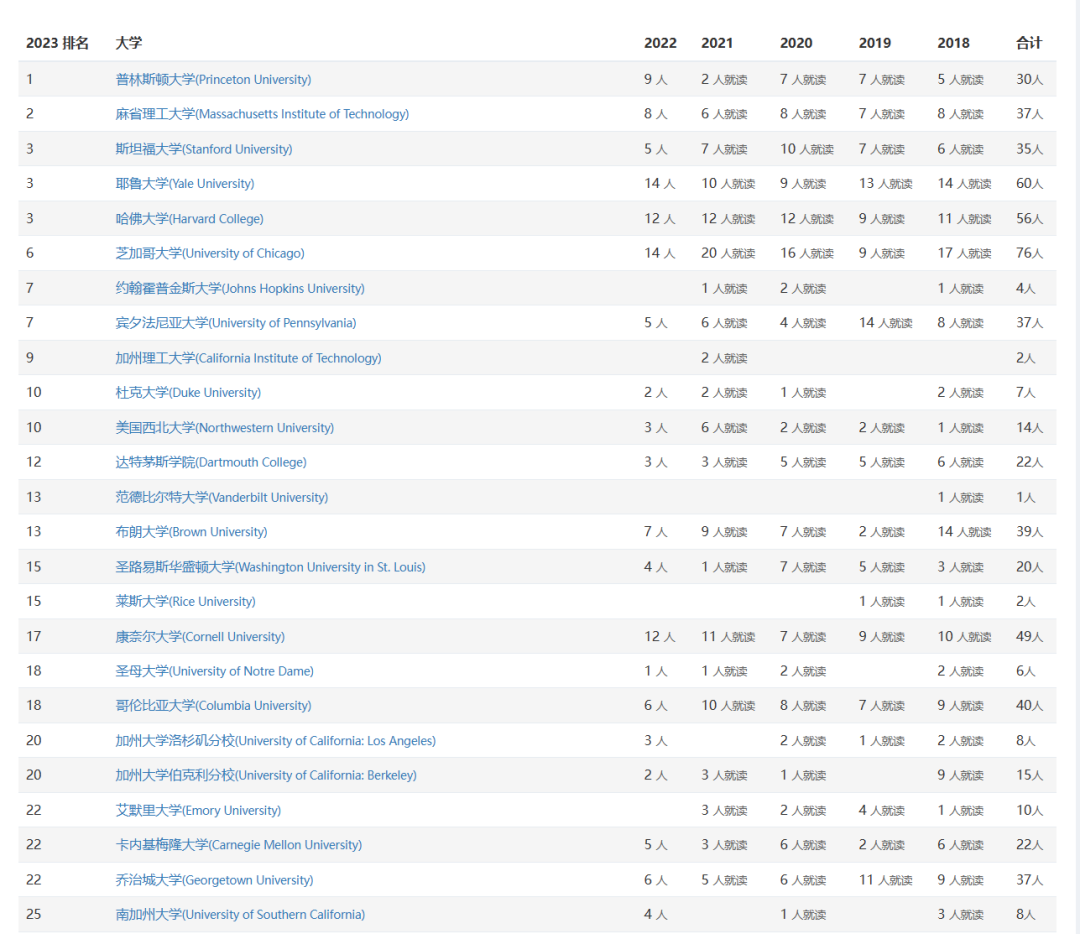Open the Princeton University link

[x=213, y=79]
